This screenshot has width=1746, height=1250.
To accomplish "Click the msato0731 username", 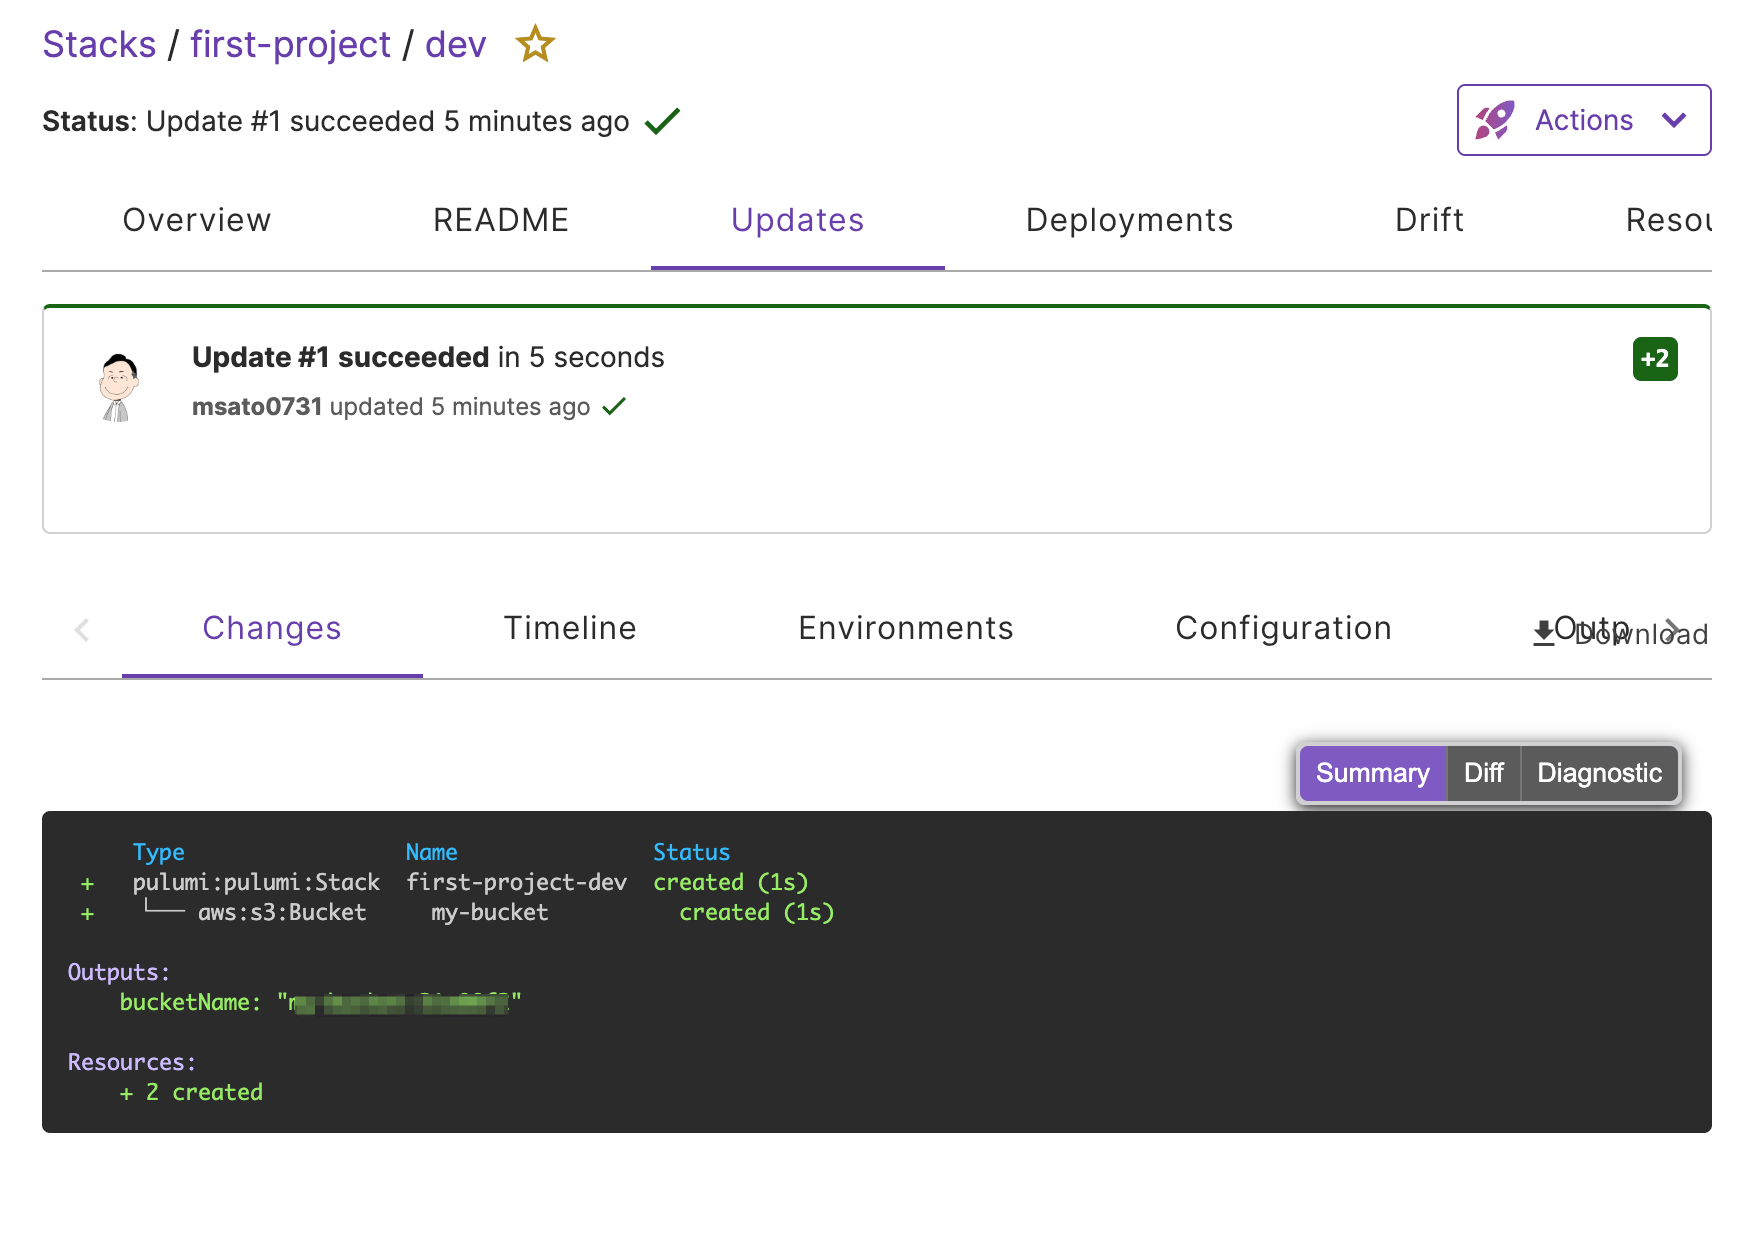I will click(x=257, y=407).
